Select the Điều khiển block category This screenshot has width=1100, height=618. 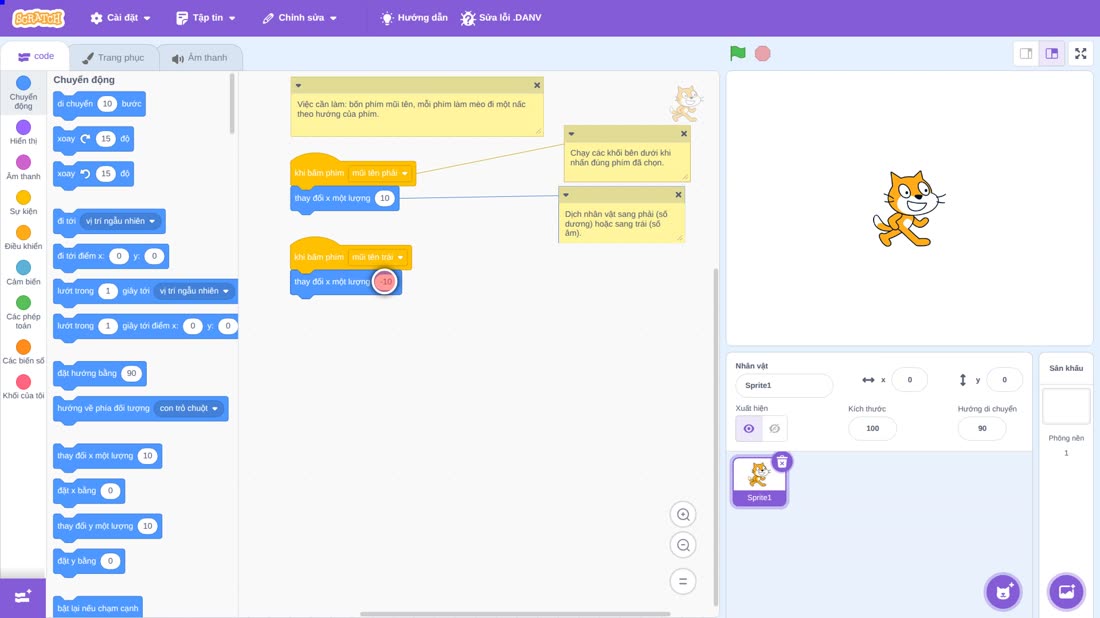[23, 238]
